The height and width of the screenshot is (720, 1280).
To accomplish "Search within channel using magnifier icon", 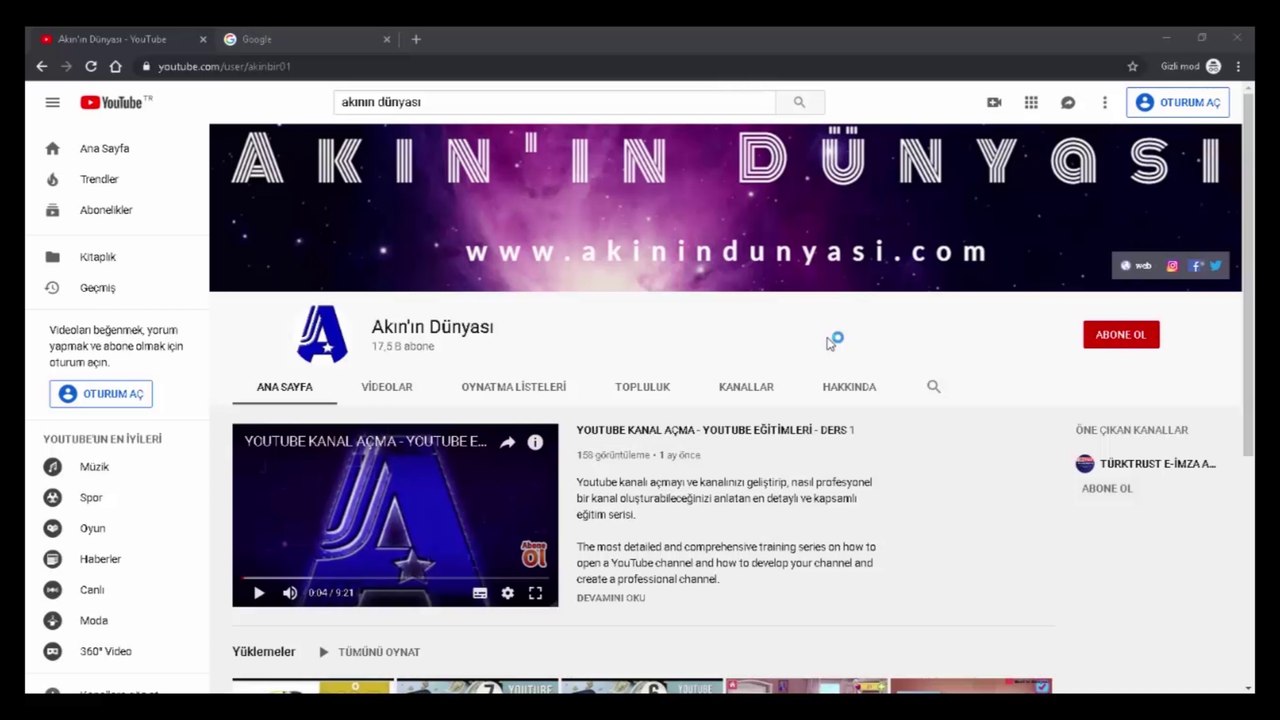I will [934, 387].
